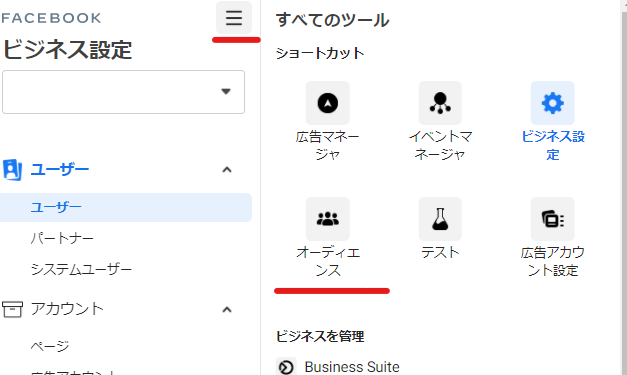Open the hamburger all-tools menu

[x=234, y=18]
